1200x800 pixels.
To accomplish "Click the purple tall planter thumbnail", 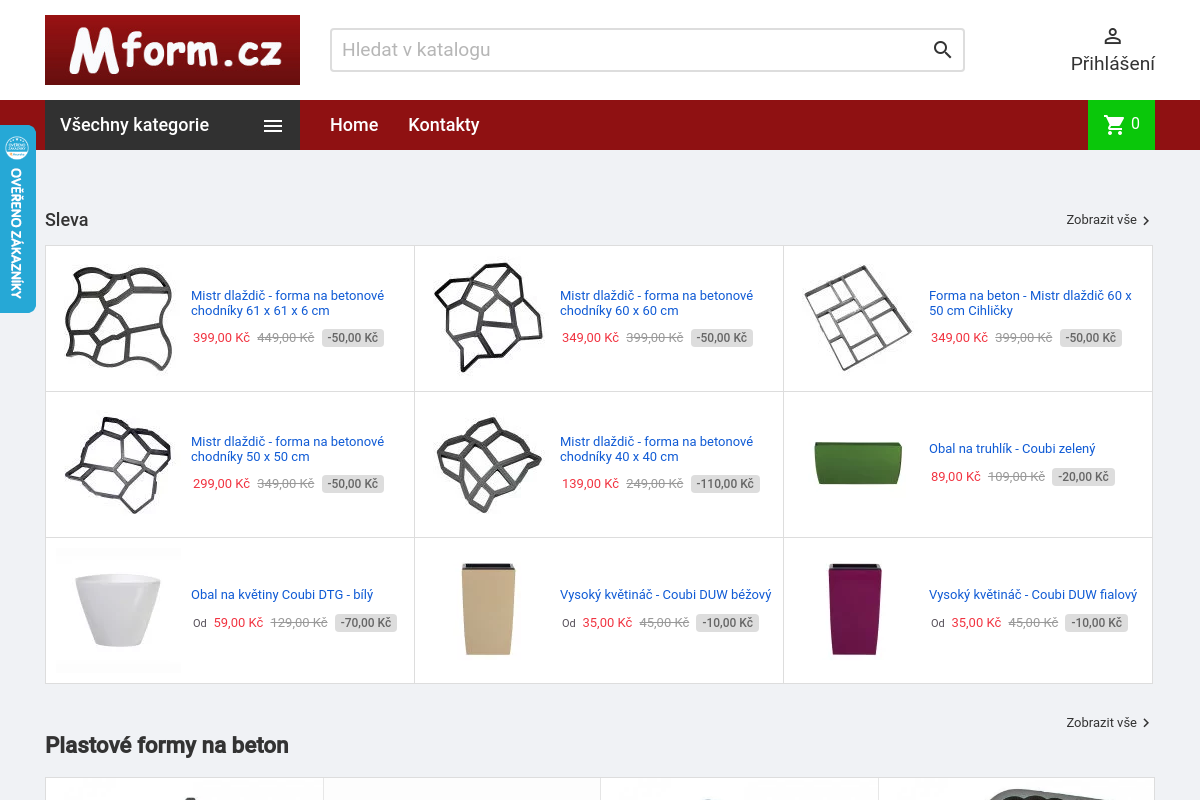I will coord(856,610).
